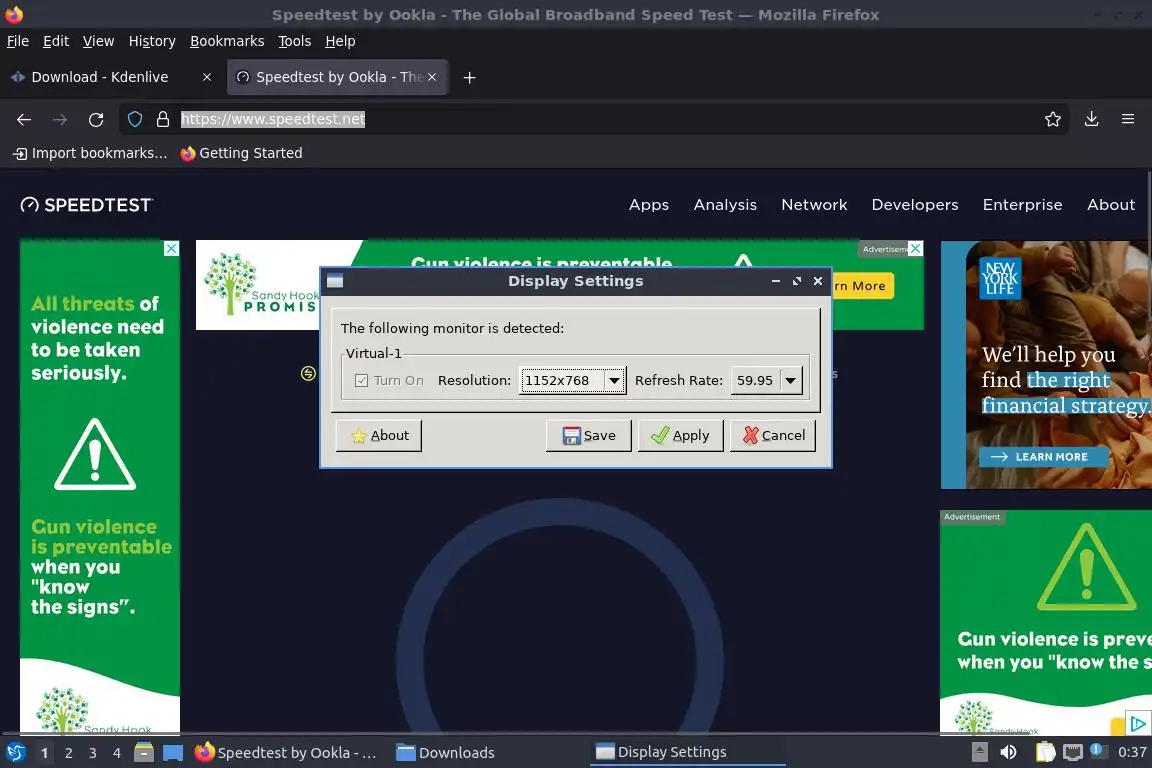Open the History menu
Viewport: 1152px width, 768px height.
[x=152, y=41]
